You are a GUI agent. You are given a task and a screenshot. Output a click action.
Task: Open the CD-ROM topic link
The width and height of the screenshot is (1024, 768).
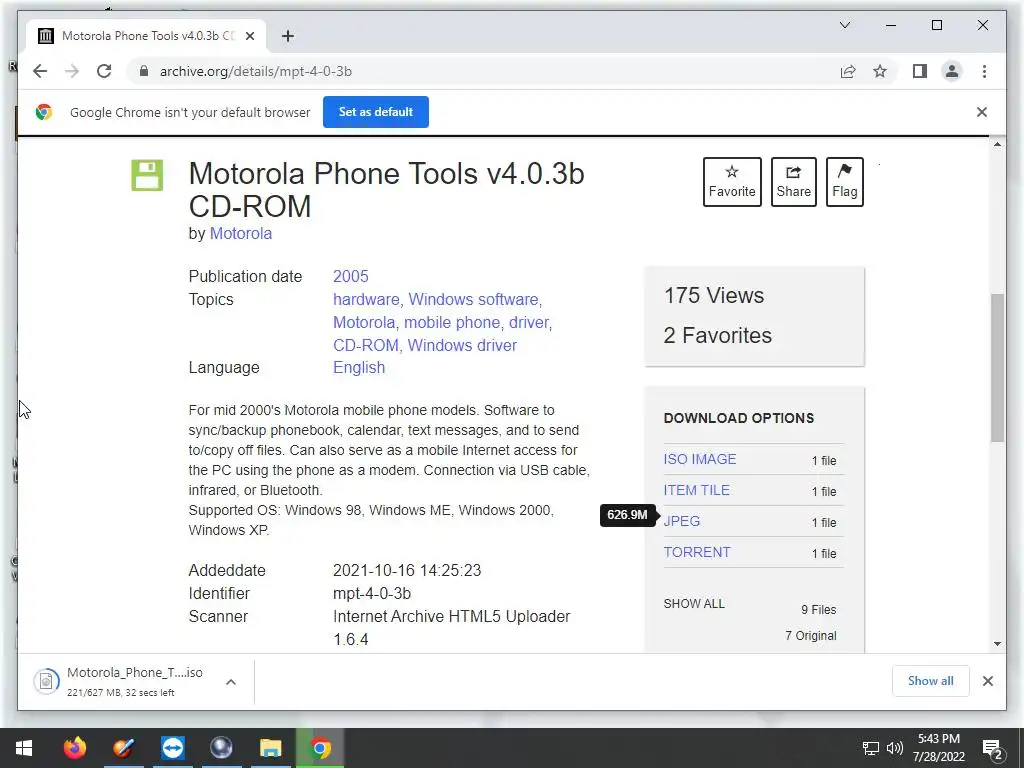(x=368, y=345)
